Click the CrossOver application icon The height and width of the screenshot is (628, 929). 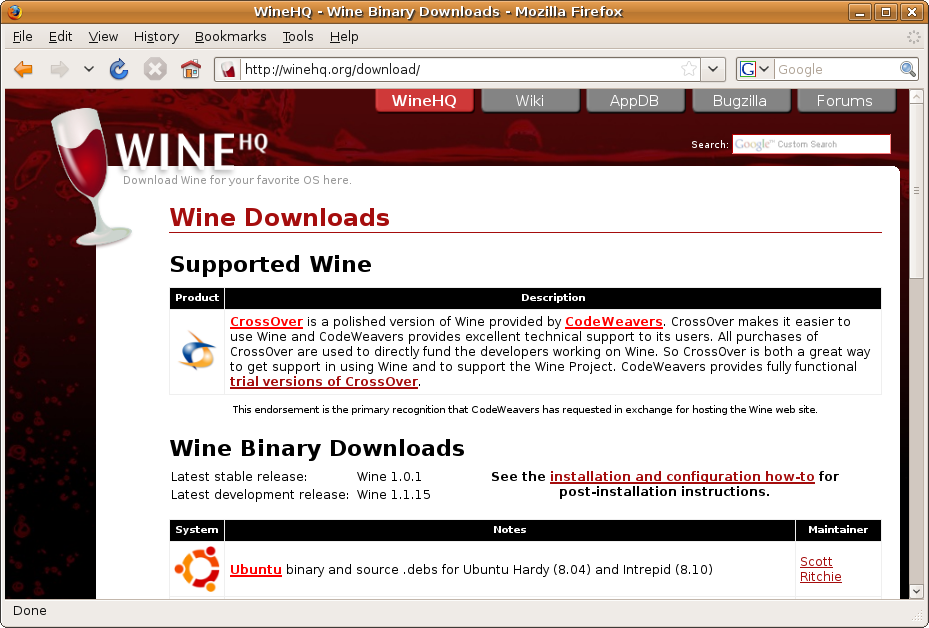(196, 352)
